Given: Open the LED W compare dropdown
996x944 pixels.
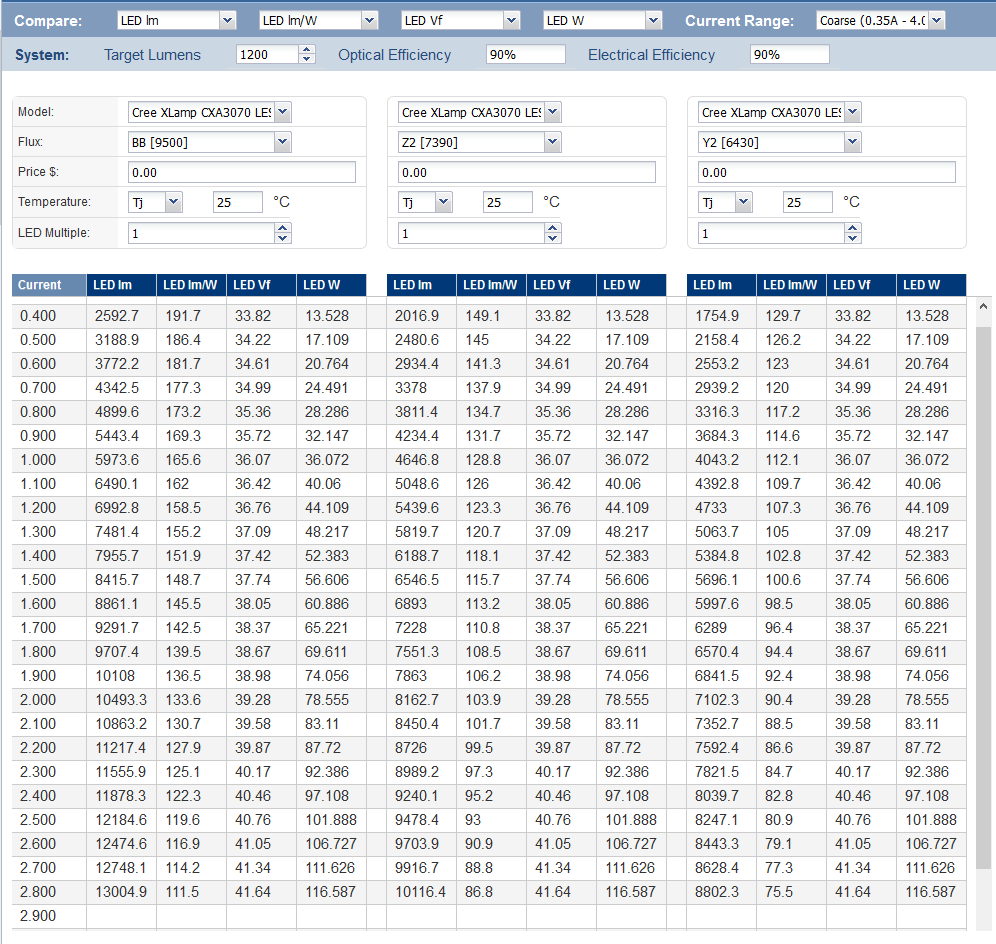Looking at the screenshot, I should tap(654, 21).
